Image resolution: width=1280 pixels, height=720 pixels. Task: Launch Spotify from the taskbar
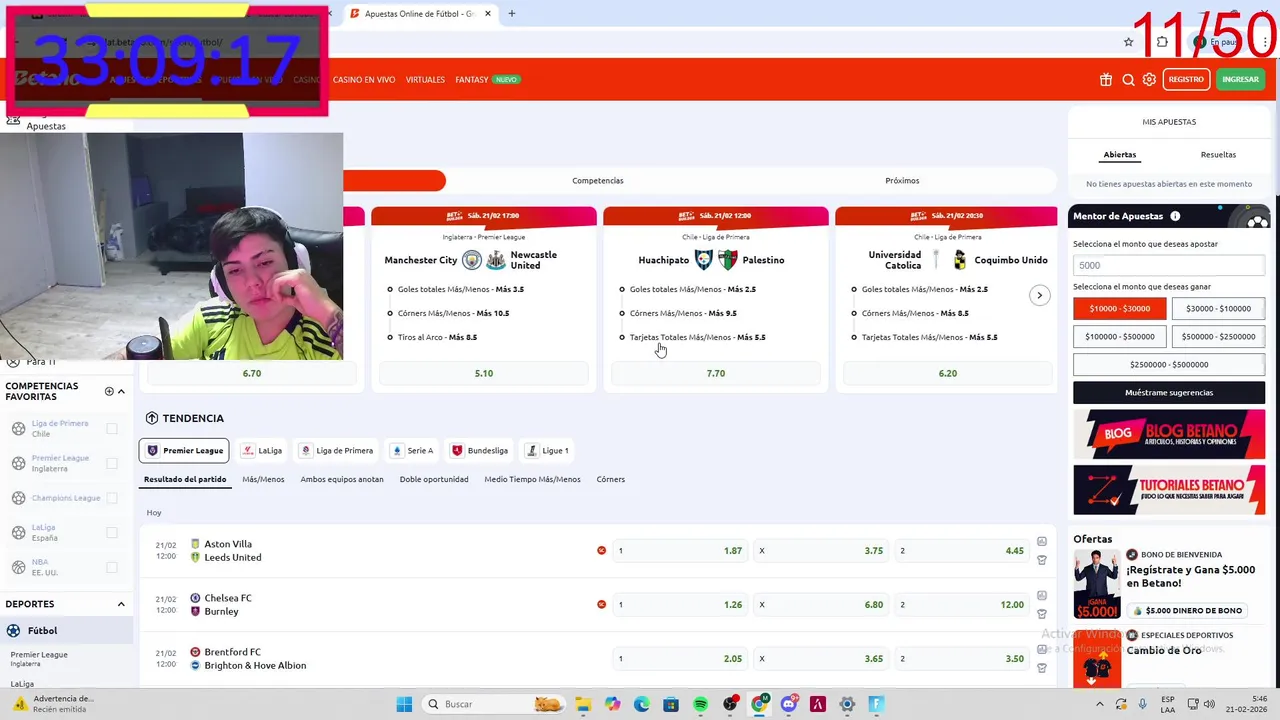coord(700,704)
